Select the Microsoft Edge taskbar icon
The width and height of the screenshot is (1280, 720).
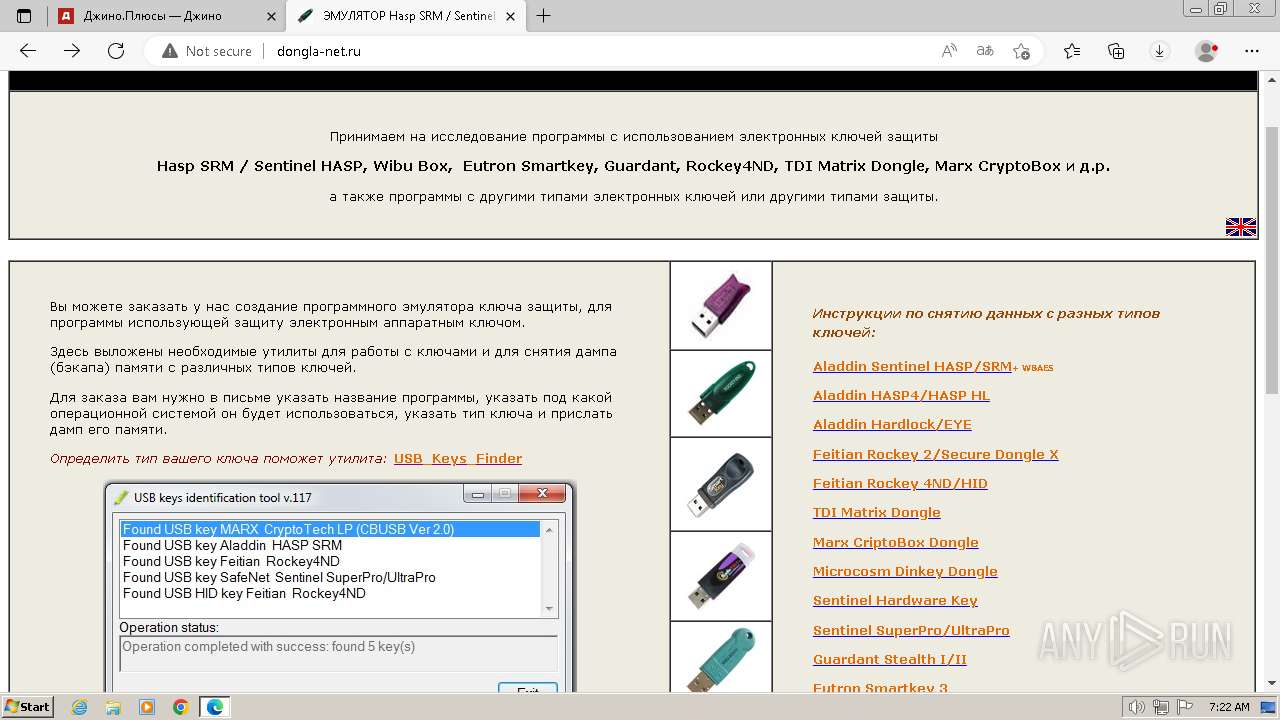[215, 707]
